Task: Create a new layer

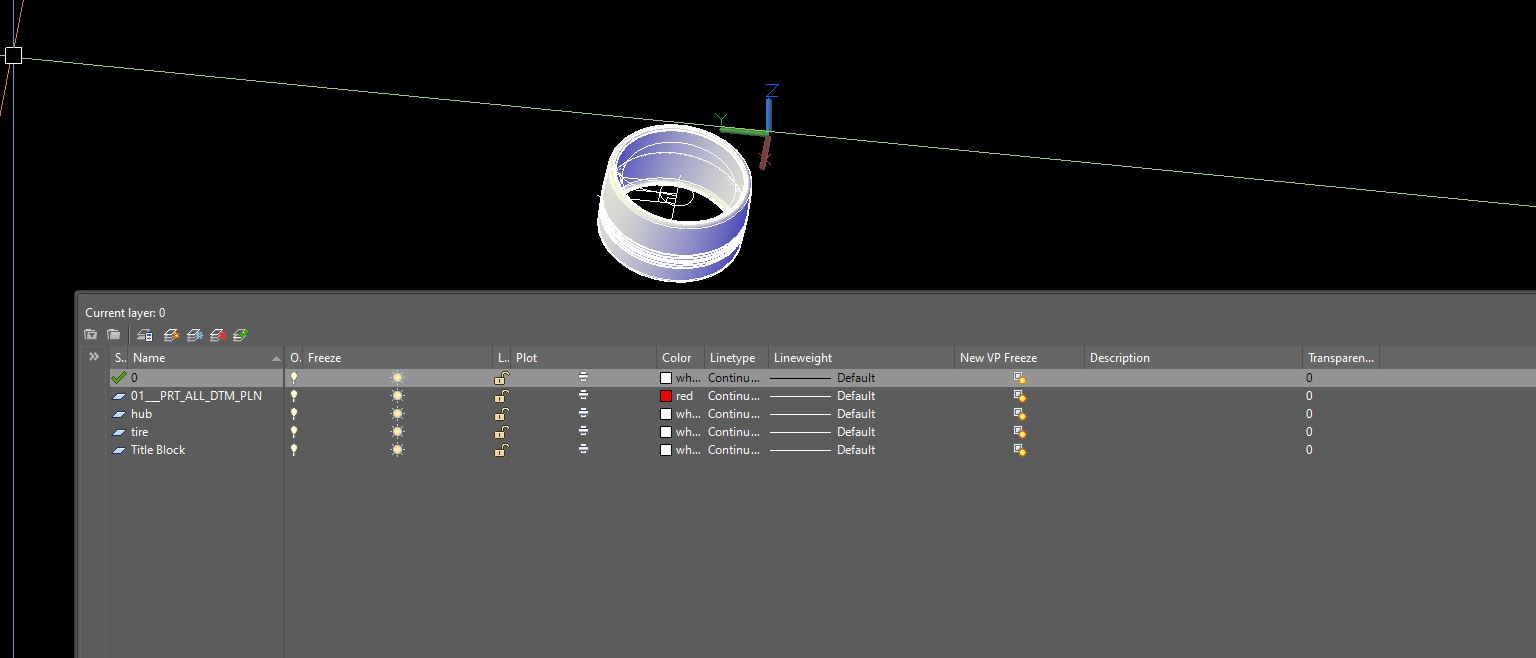Action: pyautogui.click(x=170, y=335)
